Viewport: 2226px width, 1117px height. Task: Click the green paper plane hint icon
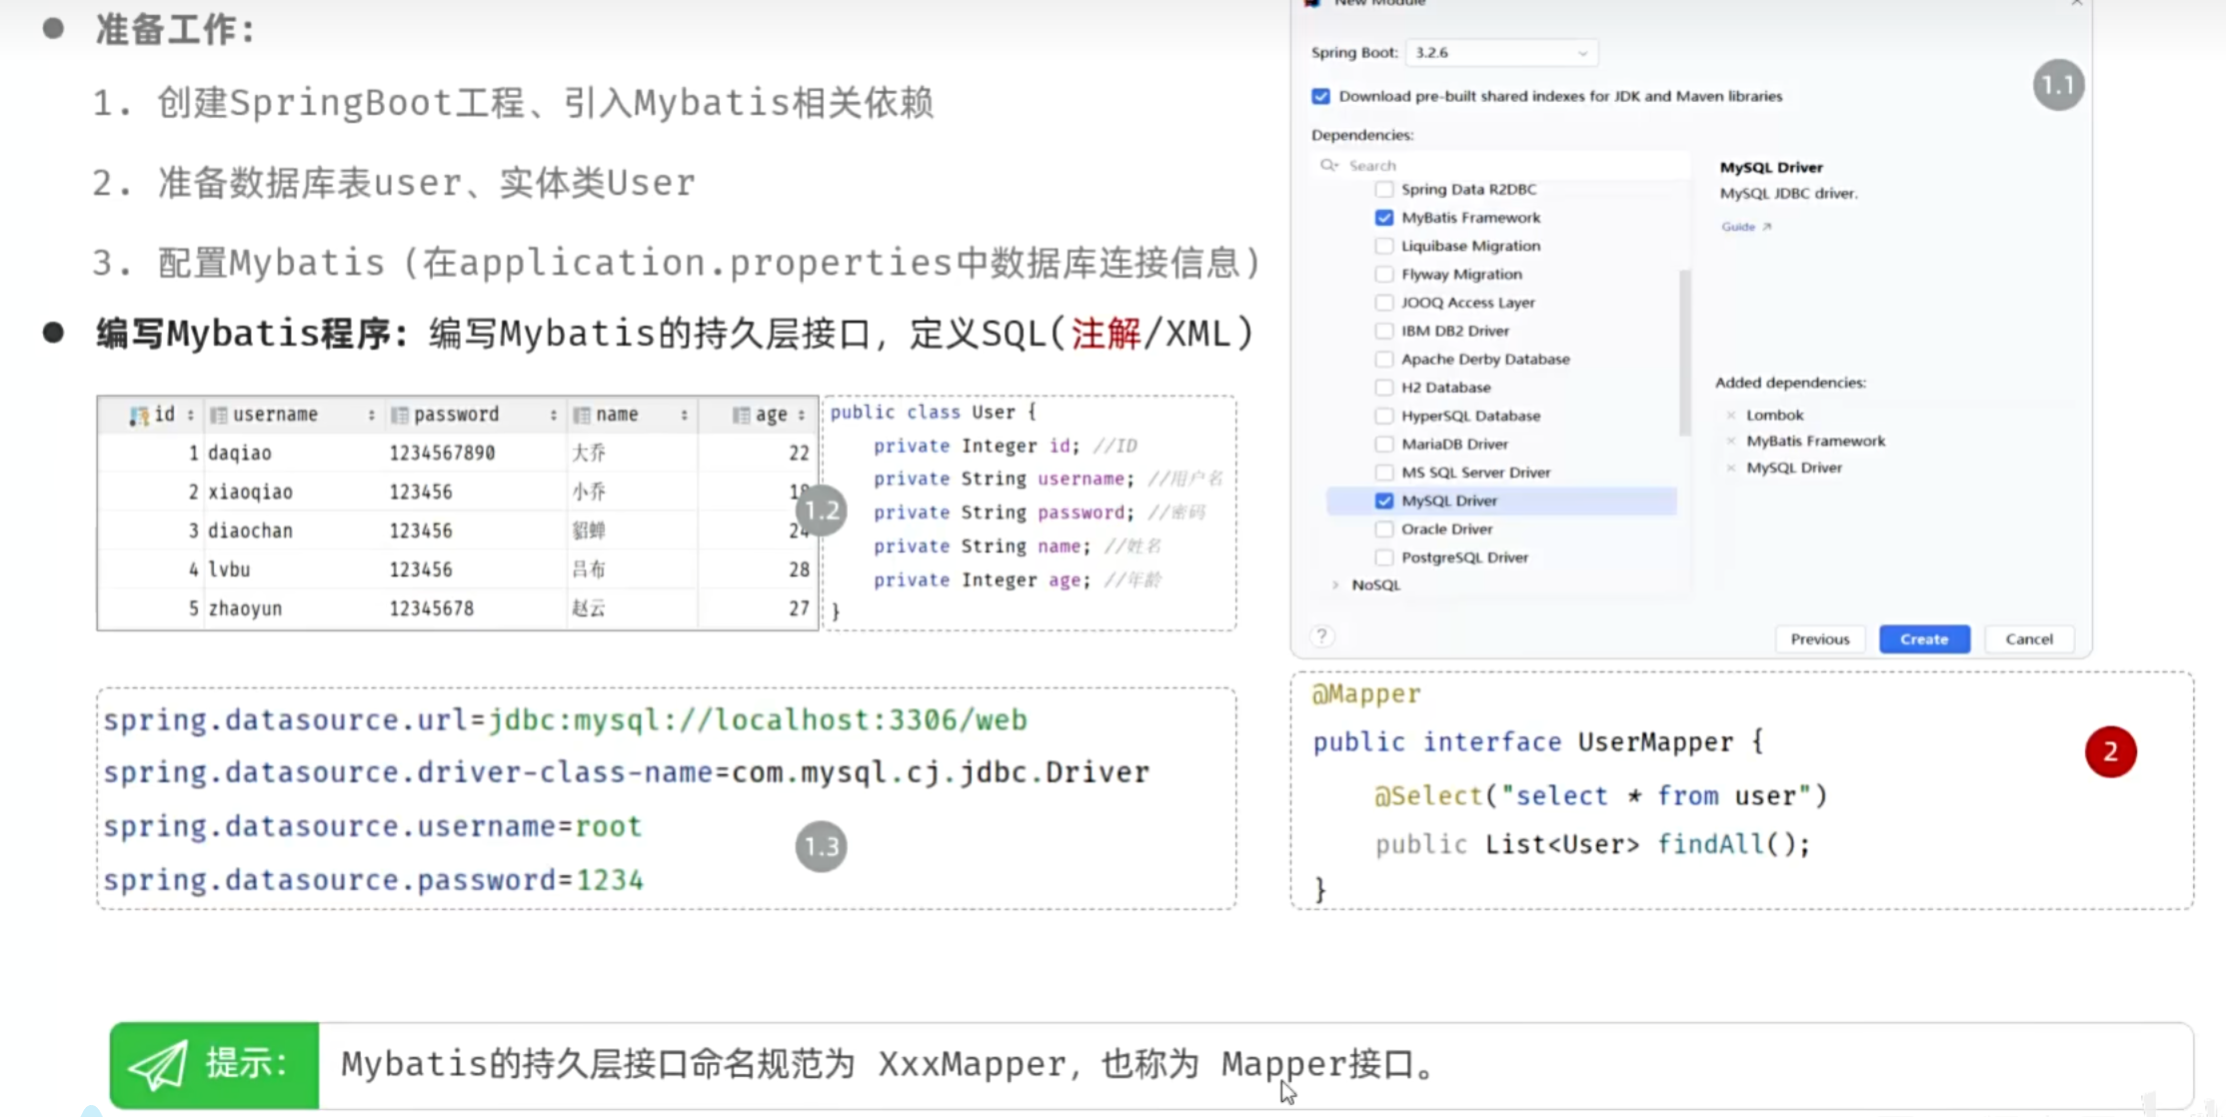click(x=158, y=1064)
